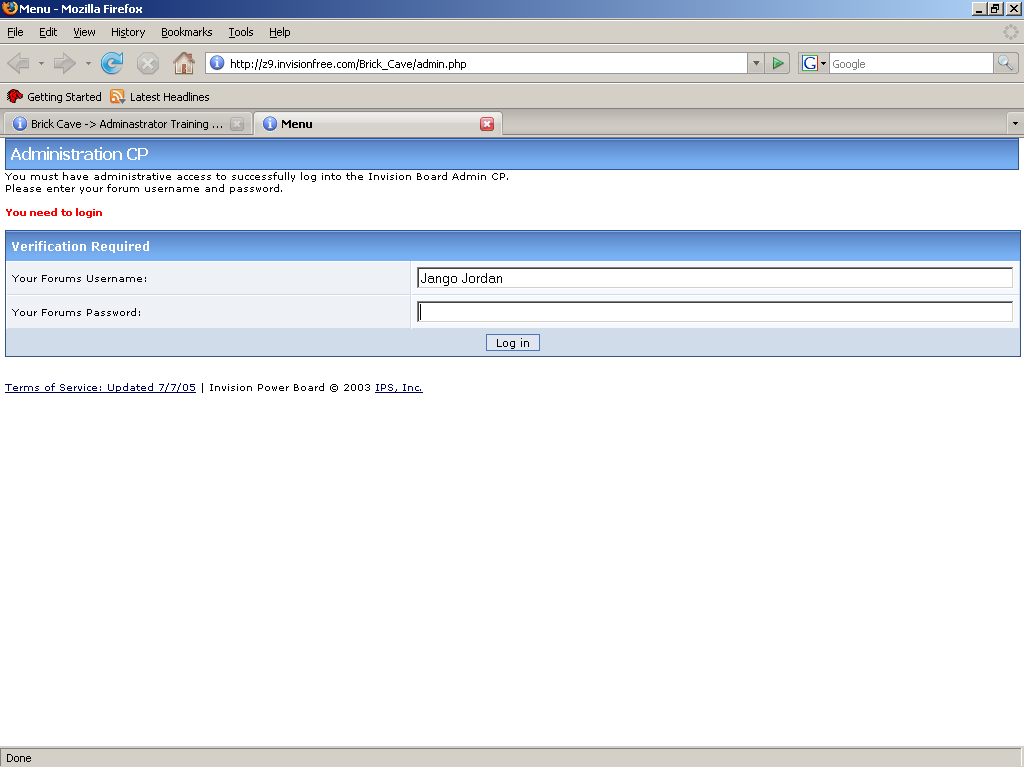Click the 'Done' status bar text
The image size is (1024, 768).
[19, 758]
